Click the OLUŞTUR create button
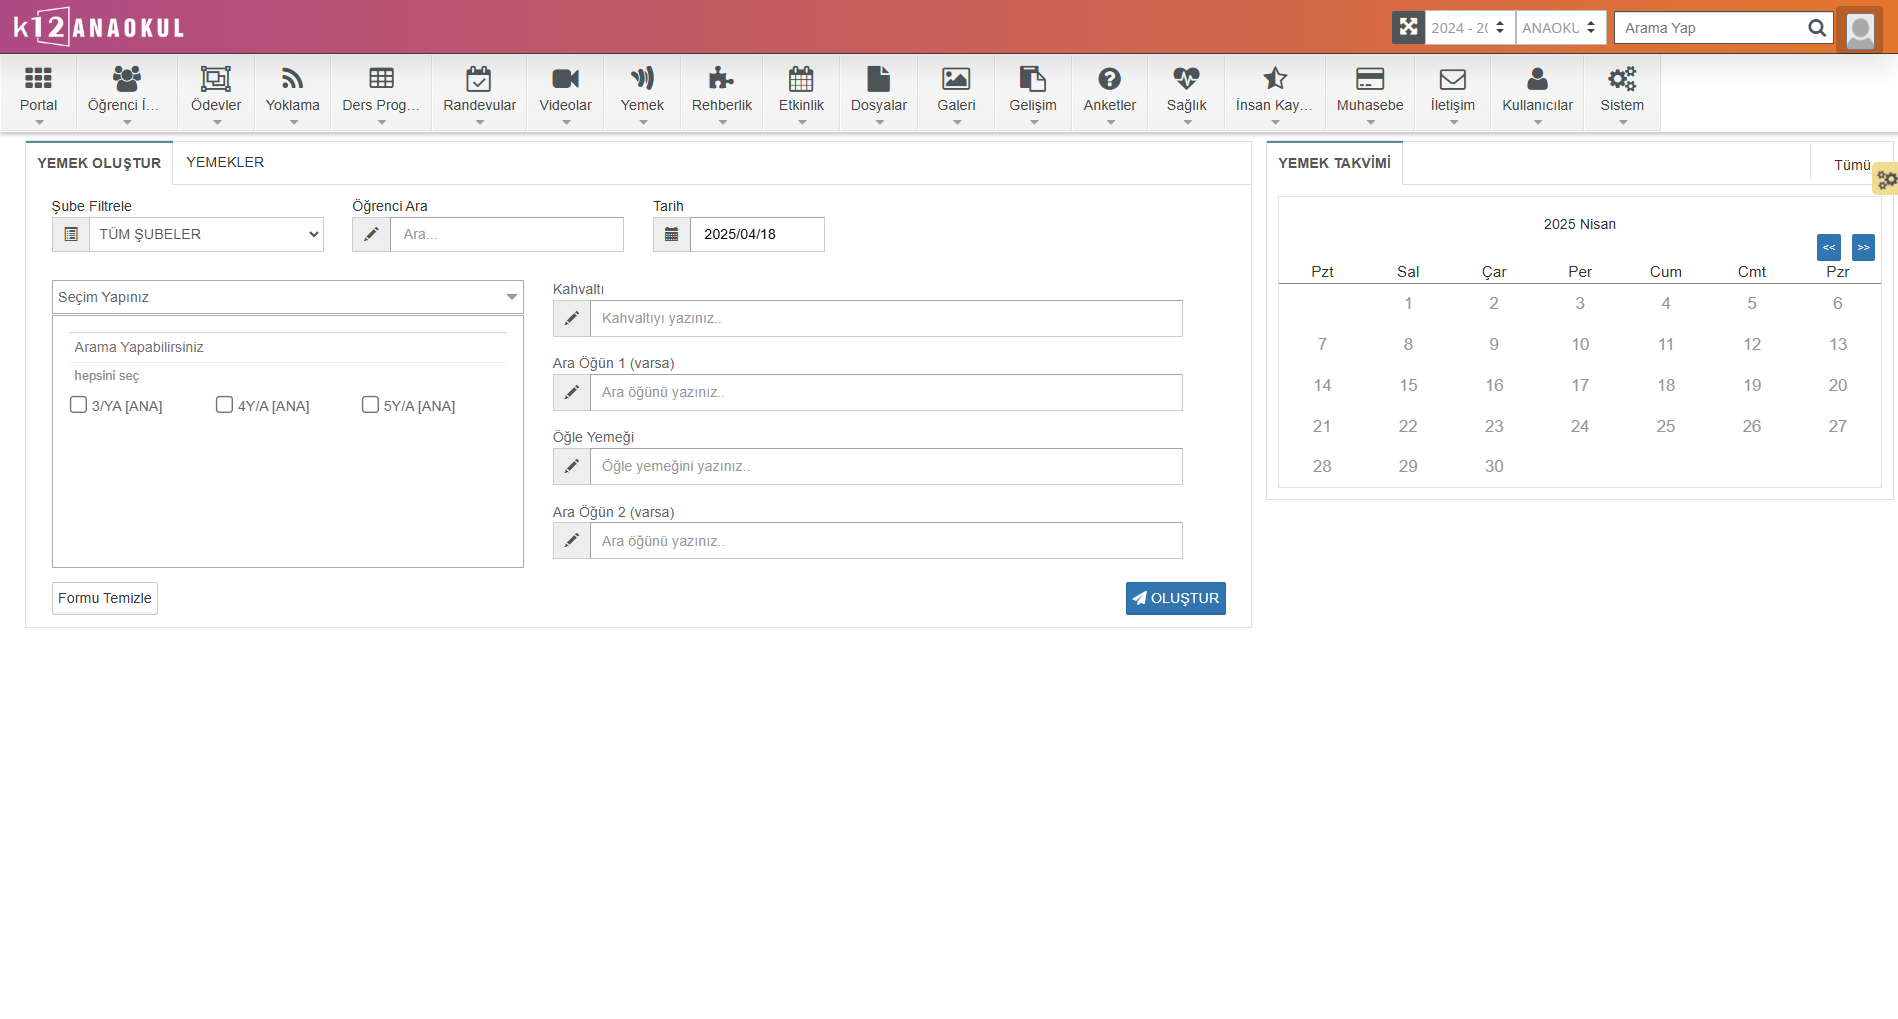This screenshot has width=1898, height=1019. point(1175,598)
